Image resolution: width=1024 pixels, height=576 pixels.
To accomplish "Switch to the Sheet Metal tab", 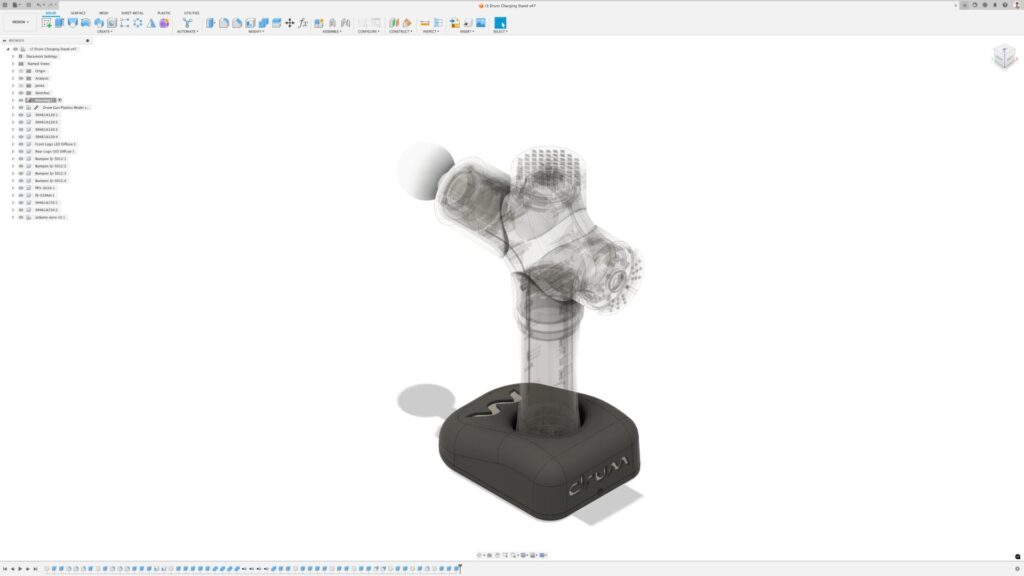I will (132, 13).
